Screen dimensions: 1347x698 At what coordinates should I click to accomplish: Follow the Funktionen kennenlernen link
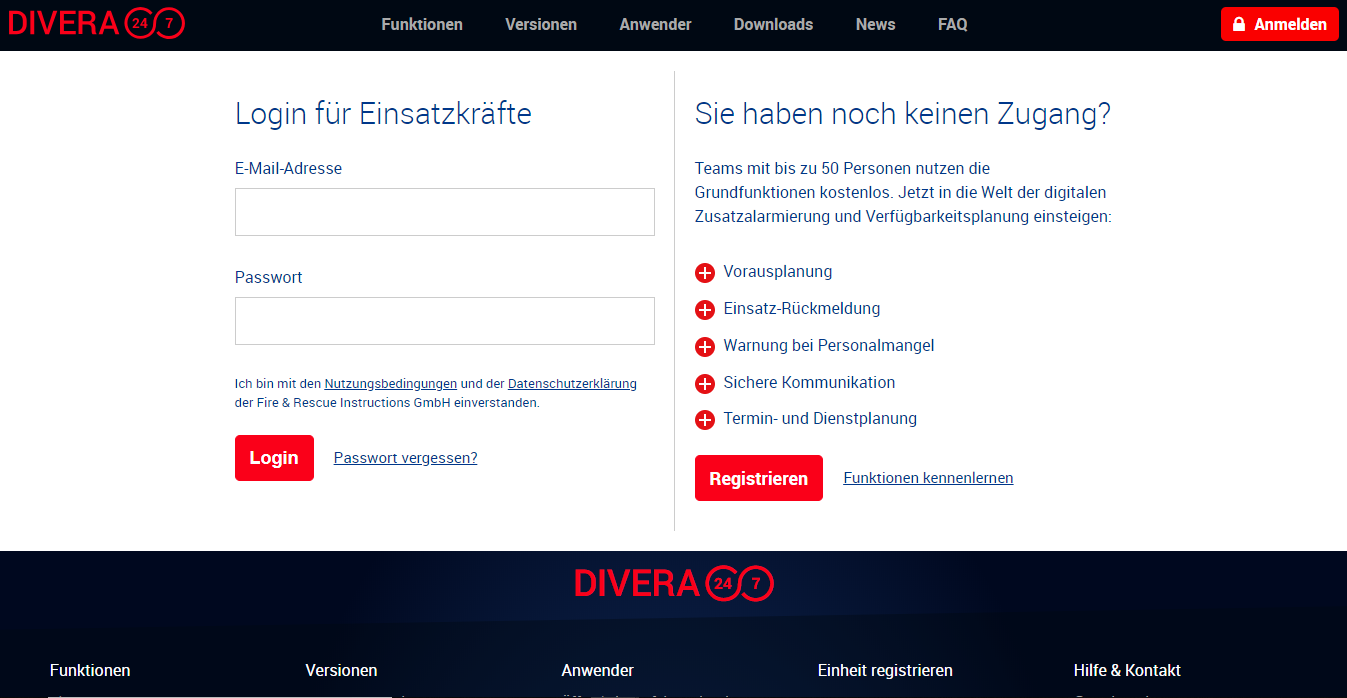click(x=928, y=478)
